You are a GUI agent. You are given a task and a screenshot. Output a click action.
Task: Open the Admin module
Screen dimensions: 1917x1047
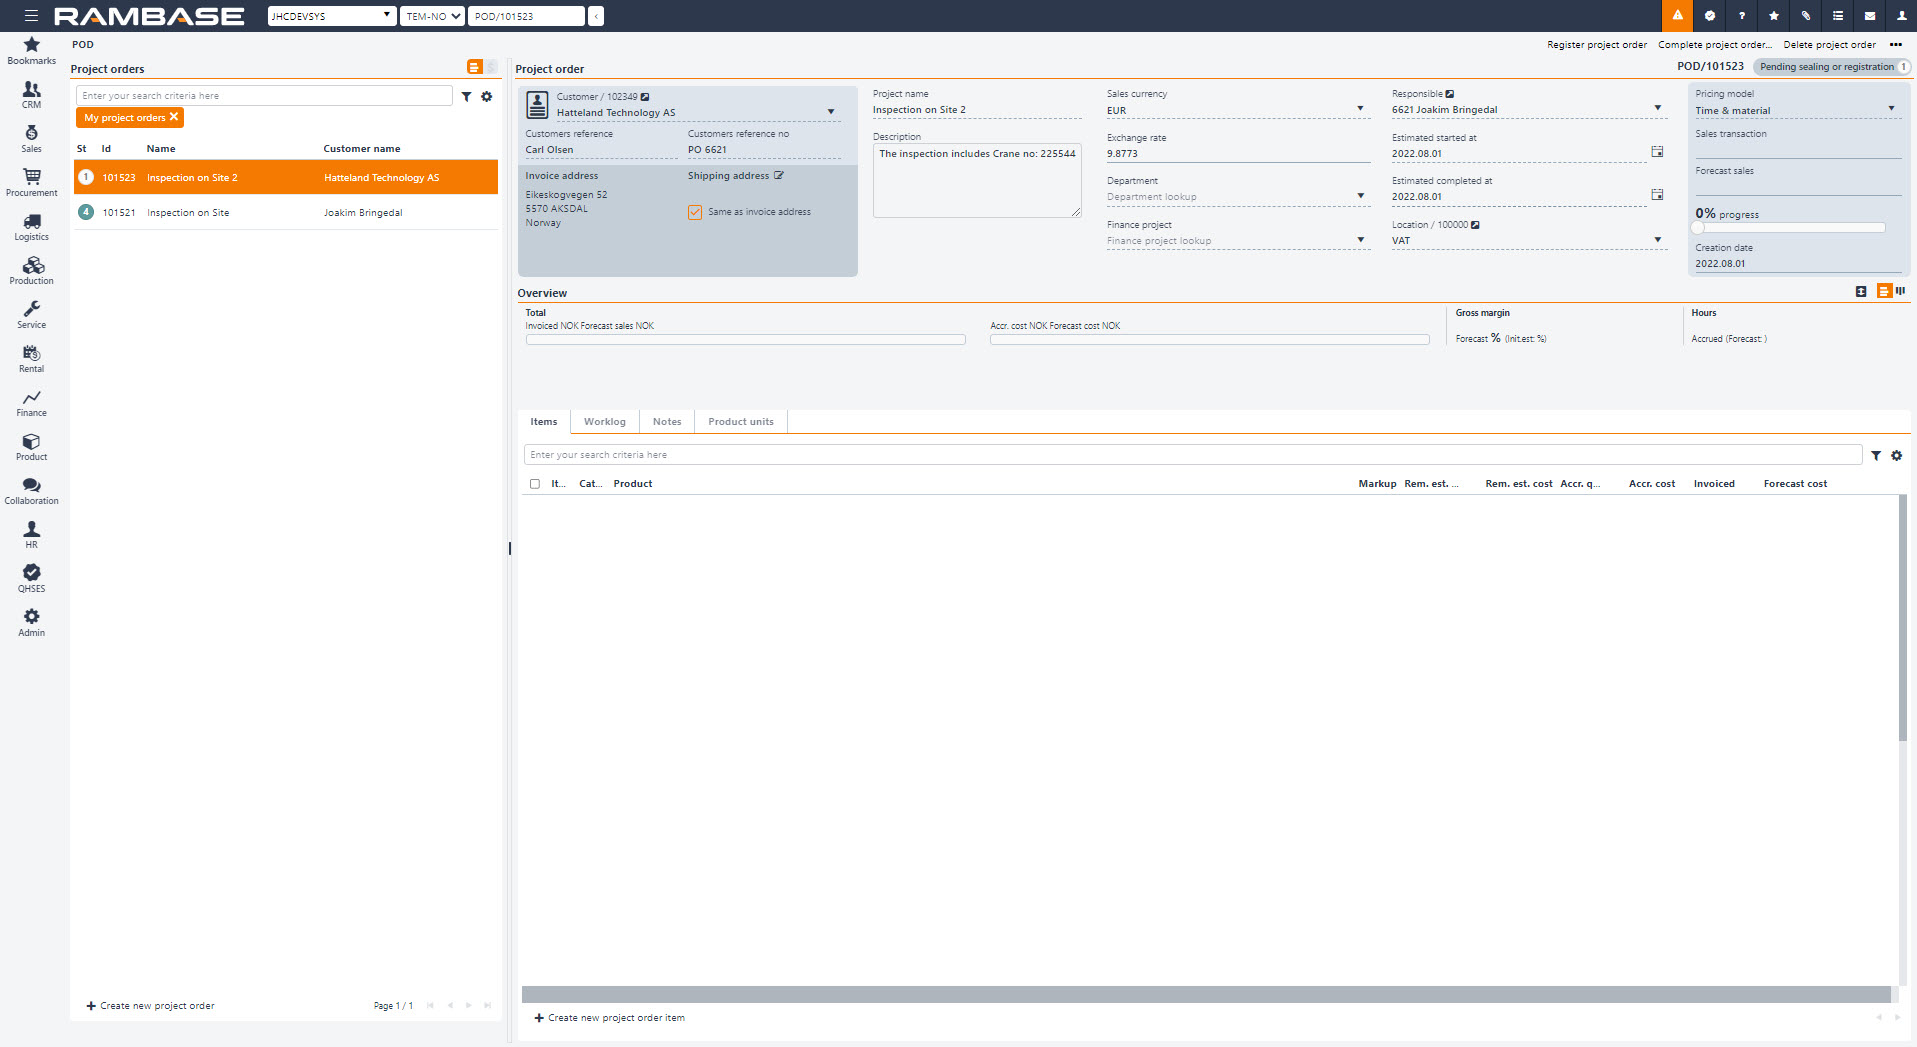32,623
